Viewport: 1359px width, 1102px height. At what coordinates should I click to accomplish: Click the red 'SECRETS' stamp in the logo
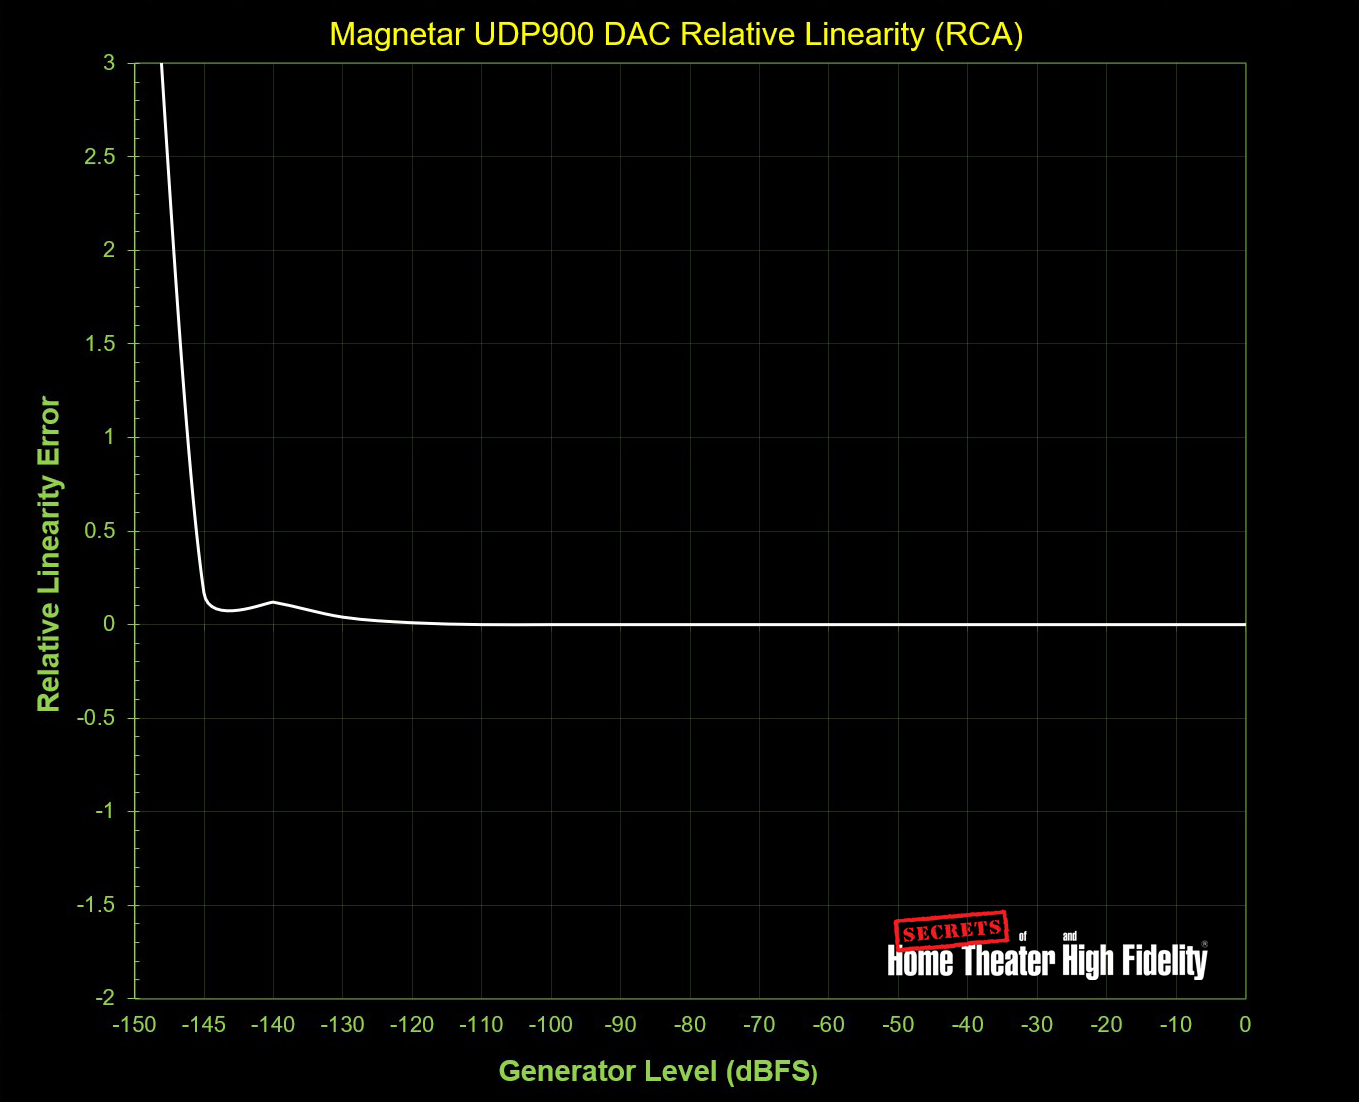[x=951, y=931]
